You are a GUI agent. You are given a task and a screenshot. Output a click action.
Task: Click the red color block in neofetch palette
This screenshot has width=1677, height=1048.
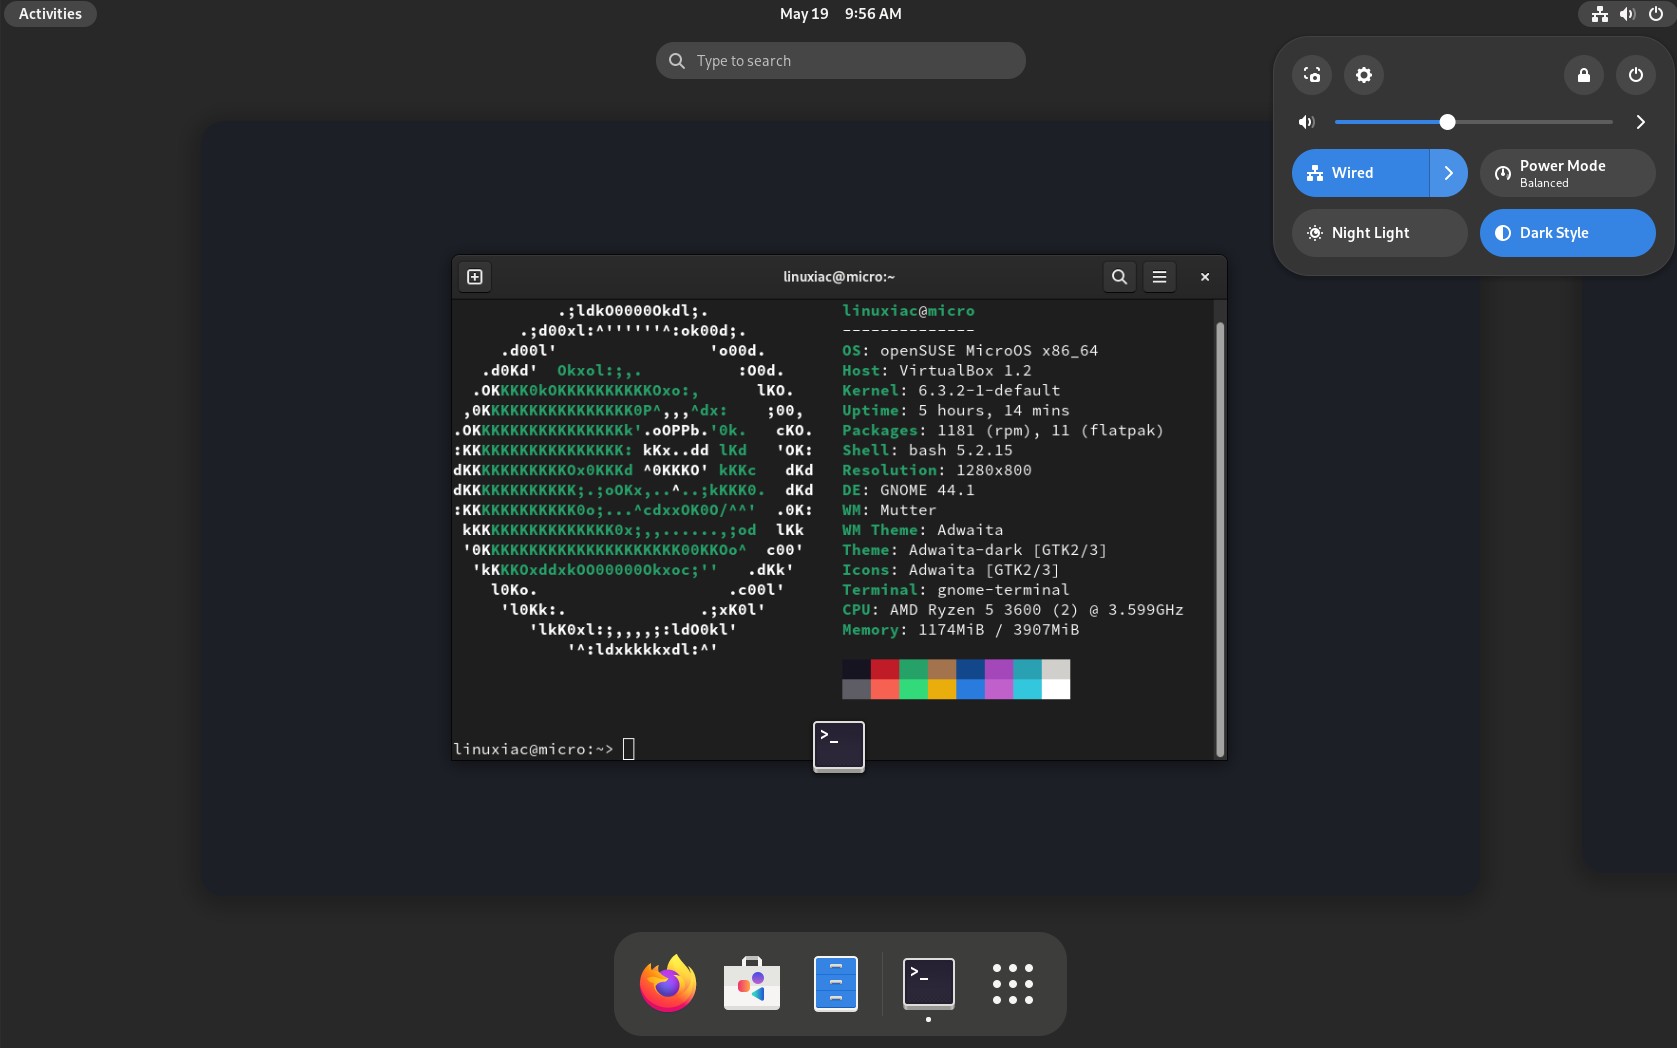click(x=885, y=670)
